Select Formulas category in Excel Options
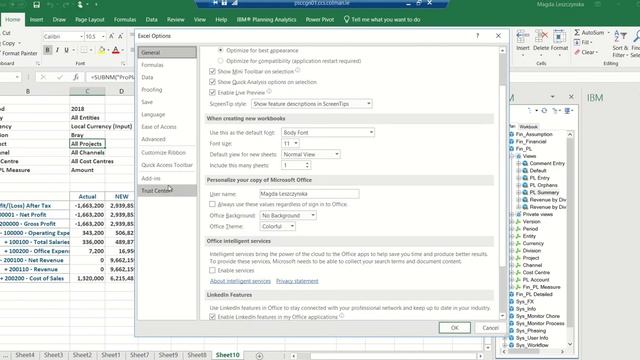 pos(167,65)
